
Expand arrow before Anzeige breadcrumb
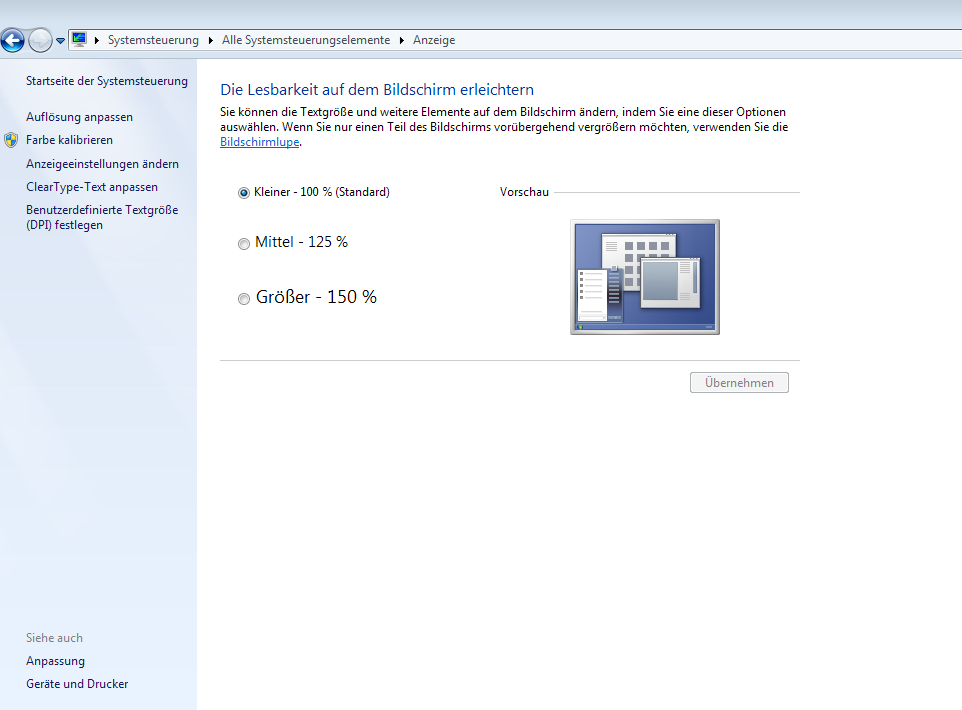click(x=402, y=41)
